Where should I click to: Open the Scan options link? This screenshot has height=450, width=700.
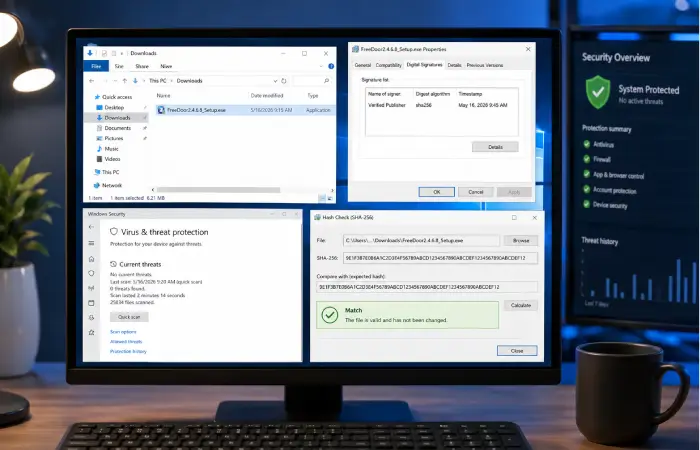(x=123, y=332)
